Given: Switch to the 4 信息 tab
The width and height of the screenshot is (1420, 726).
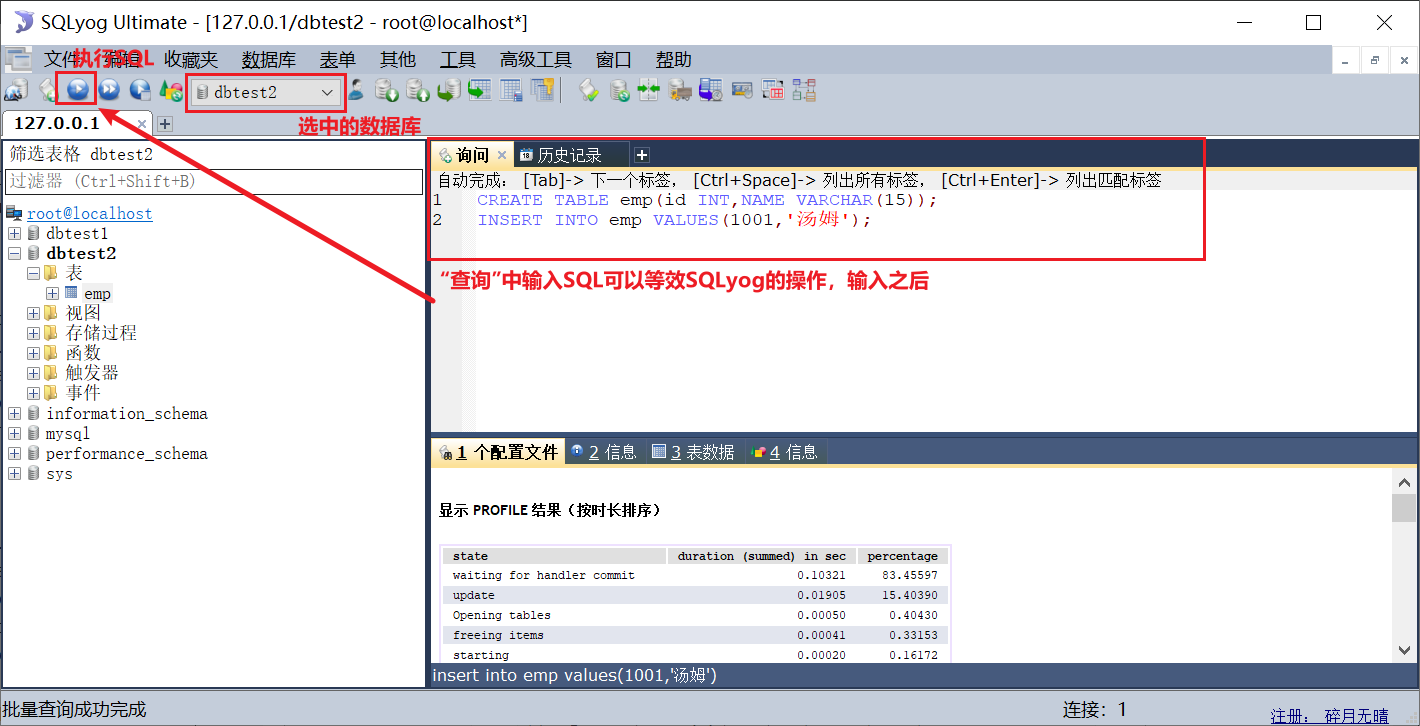Looking at the screenshot, I should click(x=785, y=452).
